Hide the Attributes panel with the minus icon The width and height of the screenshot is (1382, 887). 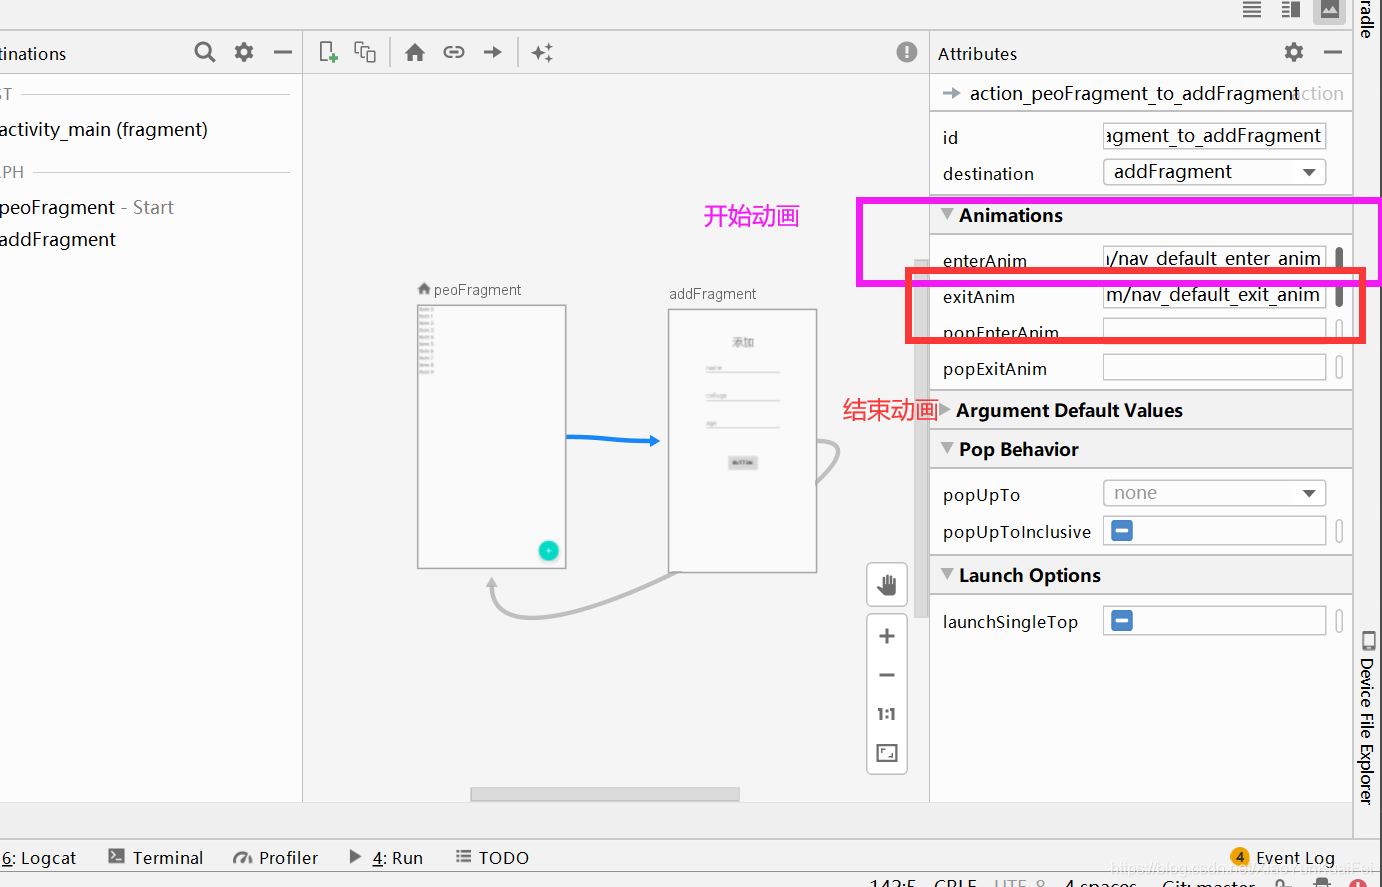pos(1333,52)
